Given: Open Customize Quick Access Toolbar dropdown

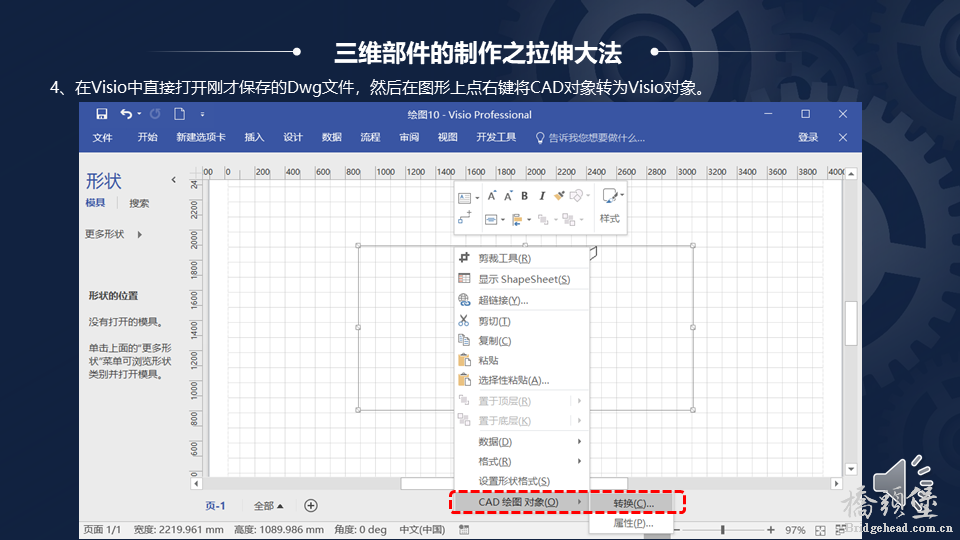Looking at the screenshot, I should click(203, 114).
